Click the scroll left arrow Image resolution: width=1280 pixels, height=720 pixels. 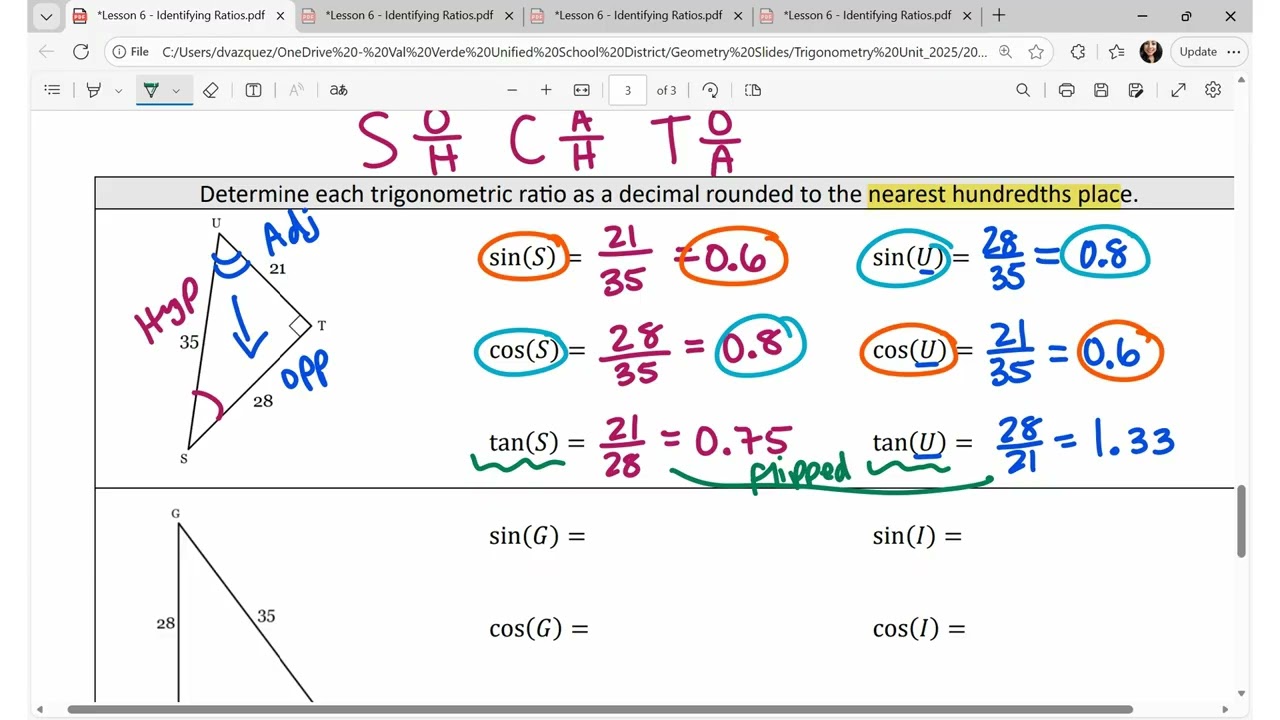(40, 710)
